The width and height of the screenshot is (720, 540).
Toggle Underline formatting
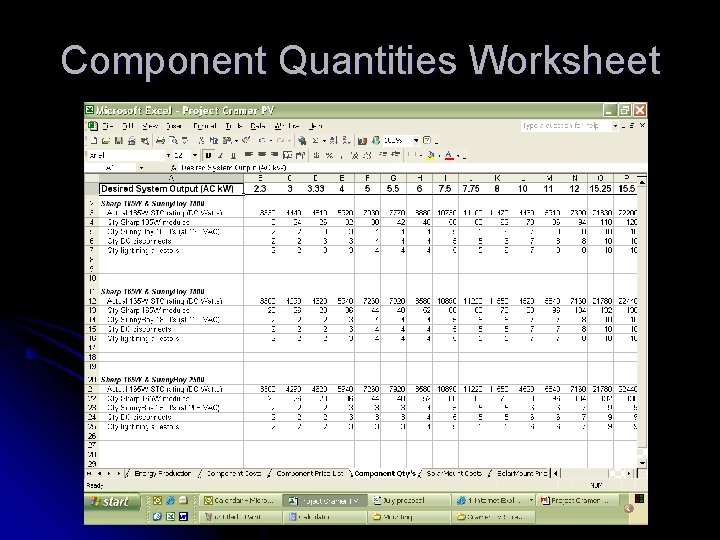point(233,156)
